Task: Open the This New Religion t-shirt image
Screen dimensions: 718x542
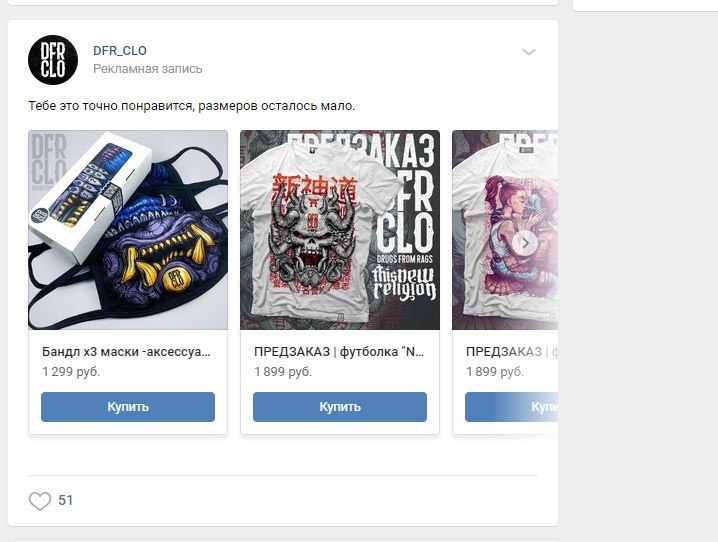Action: [x=340, y=230]
